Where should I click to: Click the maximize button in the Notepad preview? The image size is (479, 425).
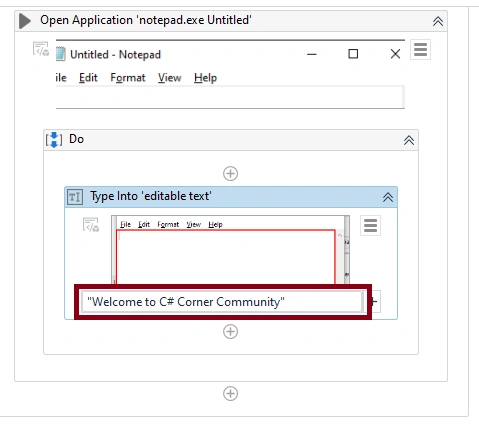(x=353, y=54)
